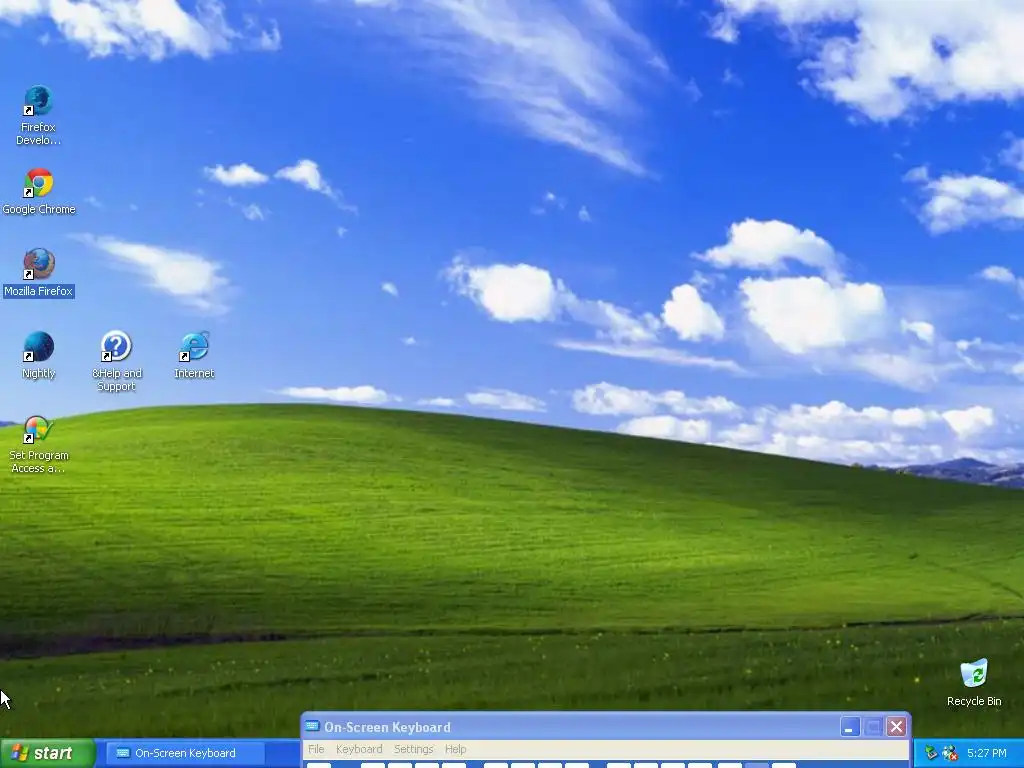Open the Help and Support shortcut
This screenshot has height=768, width=1024.
116,360
